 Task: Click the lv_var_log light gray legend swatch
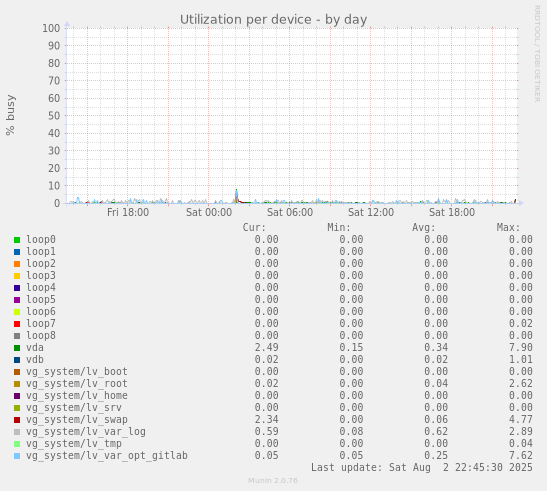[x=17, y=432]
